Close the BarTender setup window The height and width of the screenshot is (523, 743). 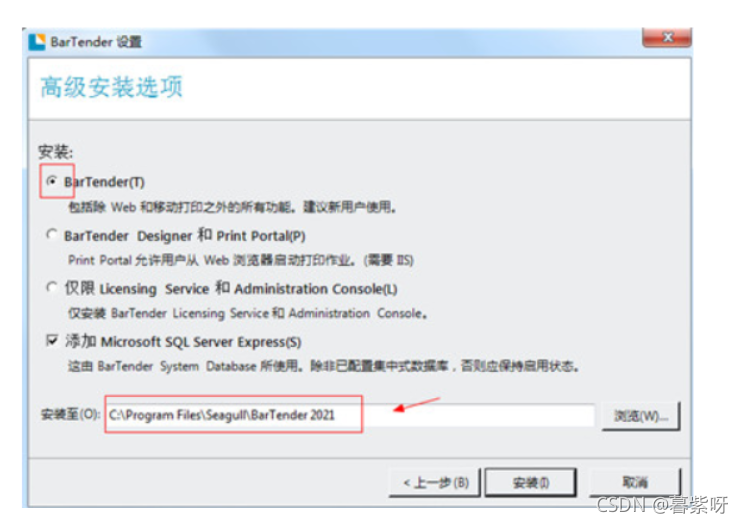[667, 37]
